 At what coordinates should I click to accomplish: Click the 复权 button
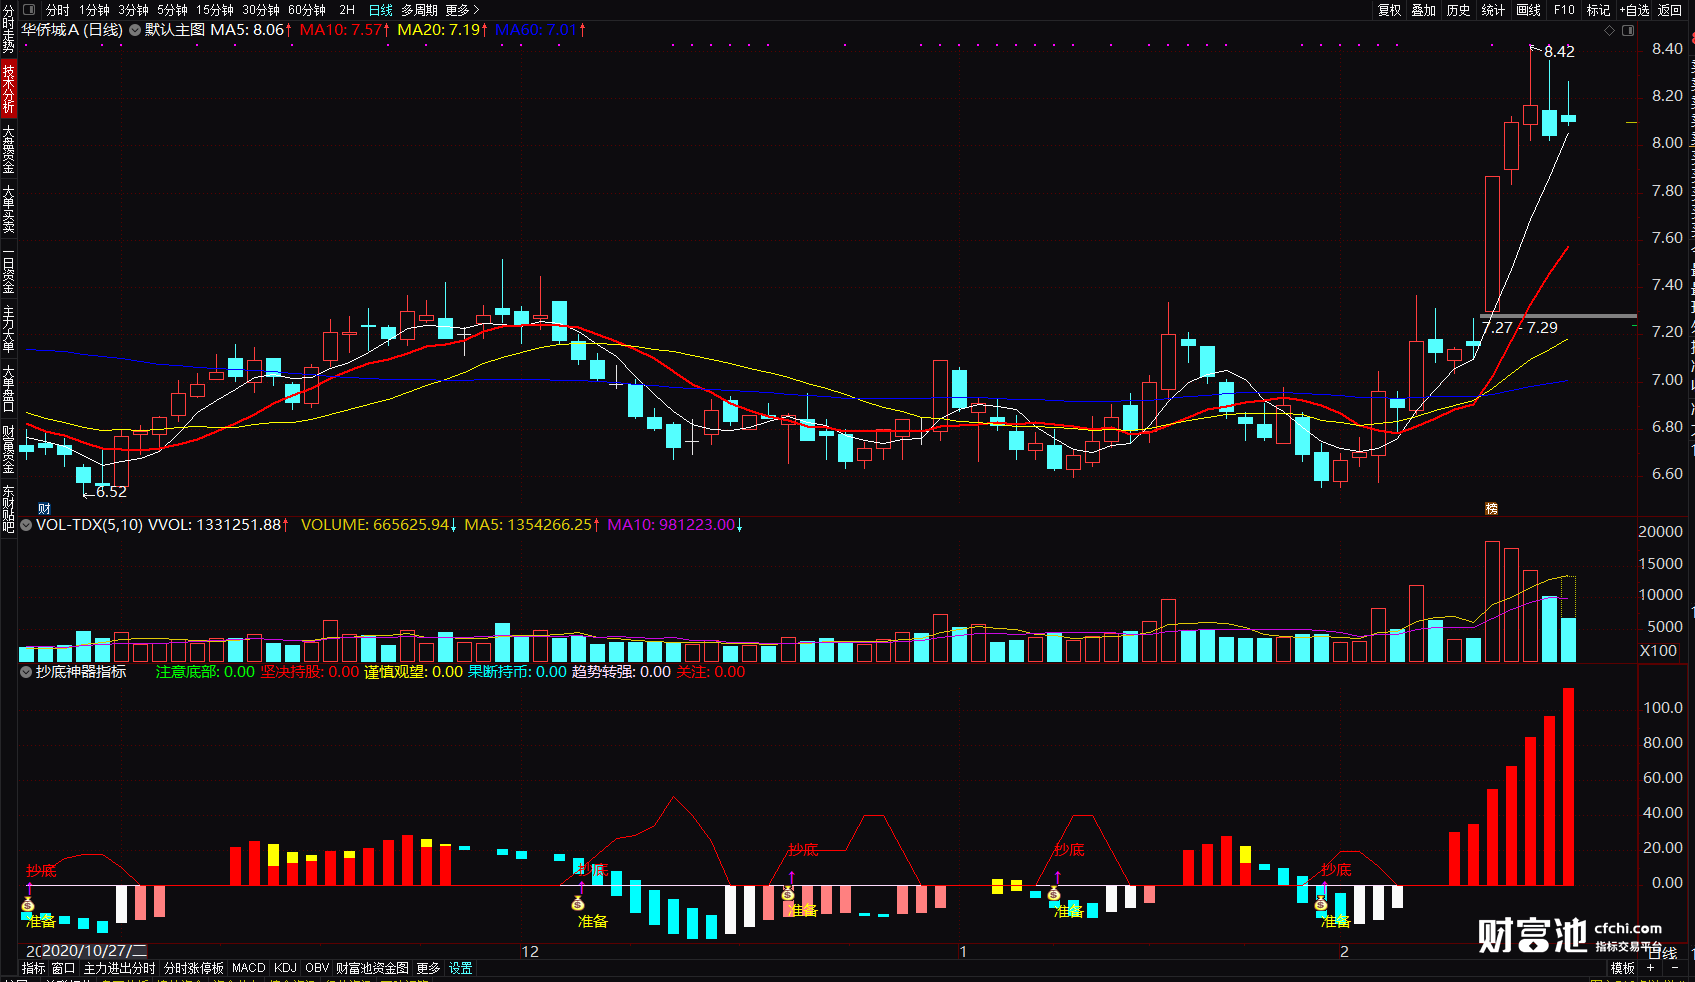(x=1389, y=10)
